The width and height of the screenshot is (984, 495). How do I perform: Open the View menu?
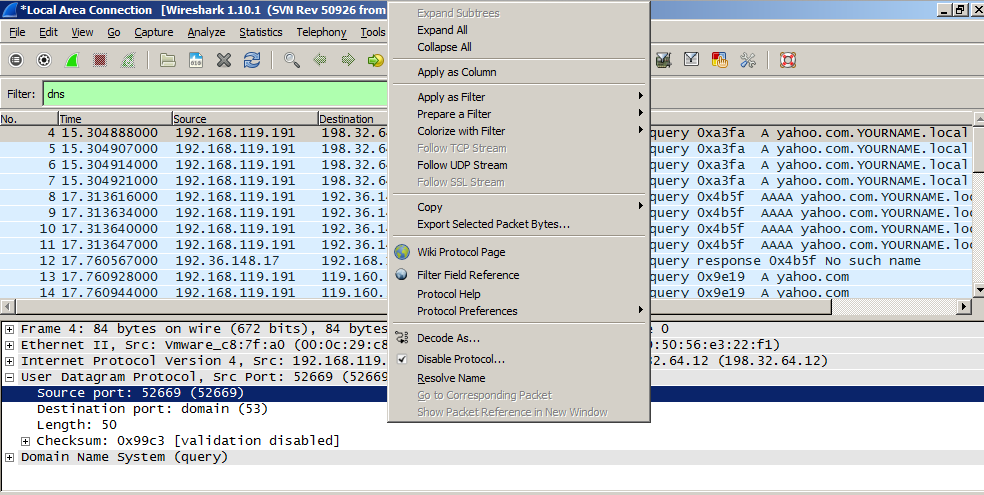82,32
